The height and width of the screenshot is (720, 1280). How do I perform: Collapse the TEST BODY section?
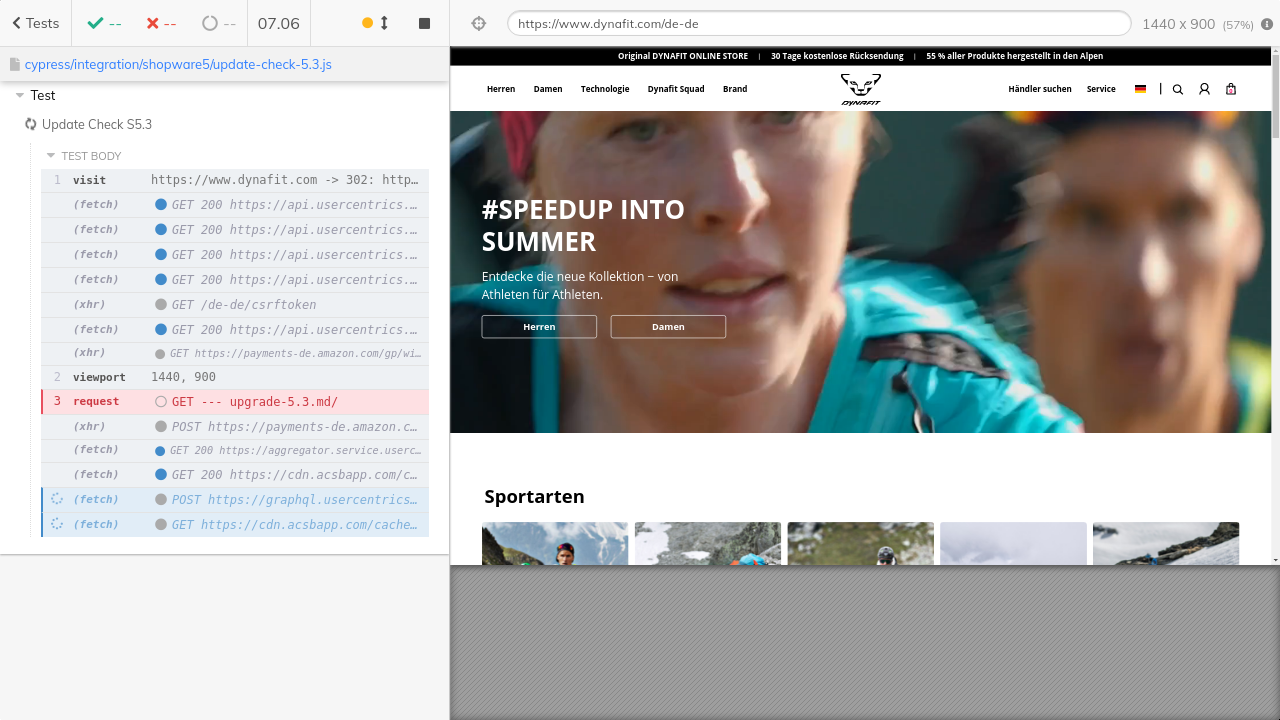51,156
